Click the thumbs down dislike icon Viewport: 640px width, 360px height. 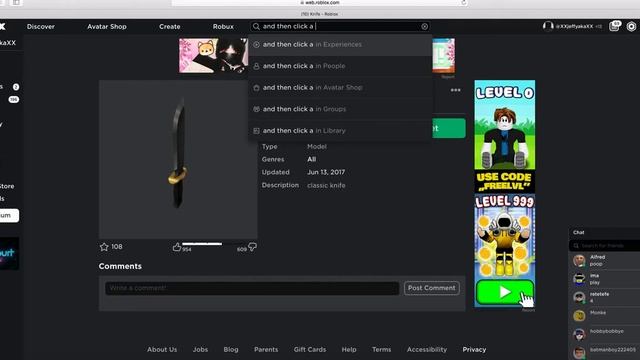tap(252, 247)
